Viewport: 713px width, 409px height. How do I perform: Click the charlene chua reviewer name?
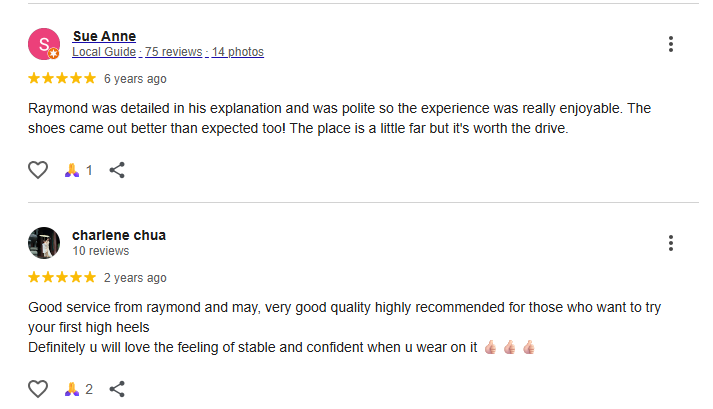pyautogui.click(x=119, y=235)
